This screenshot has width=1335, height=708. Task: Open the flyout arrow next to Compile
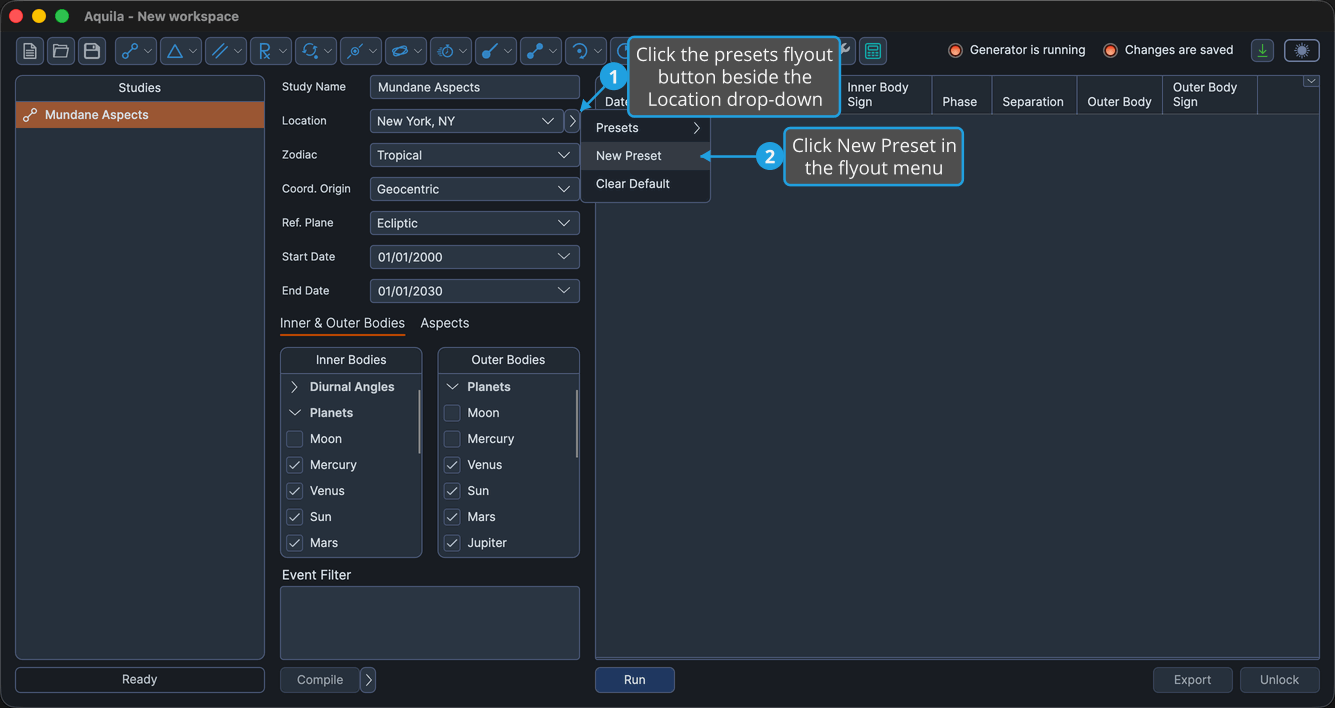[x=368, y=680]
